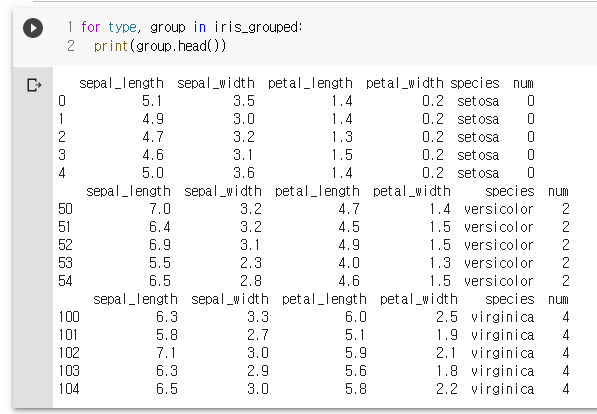Click sepal_width value 2.9 in row 103
The image size is (597, 414).
(x=258, y=371)
